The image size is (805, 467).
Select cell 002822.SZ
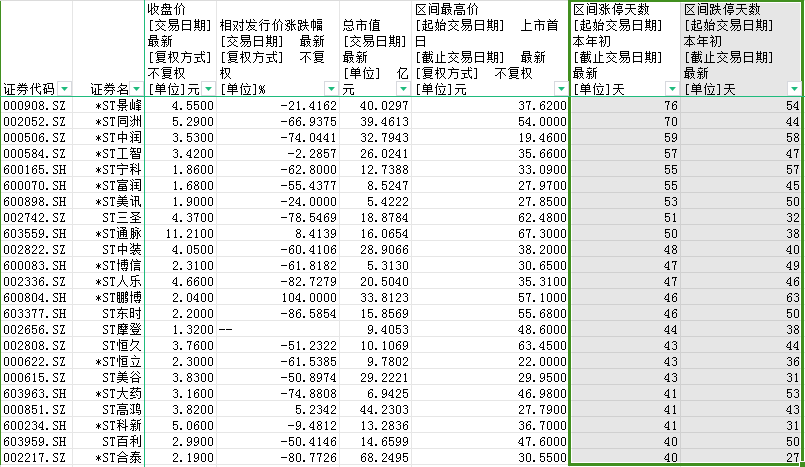[36, 249]
